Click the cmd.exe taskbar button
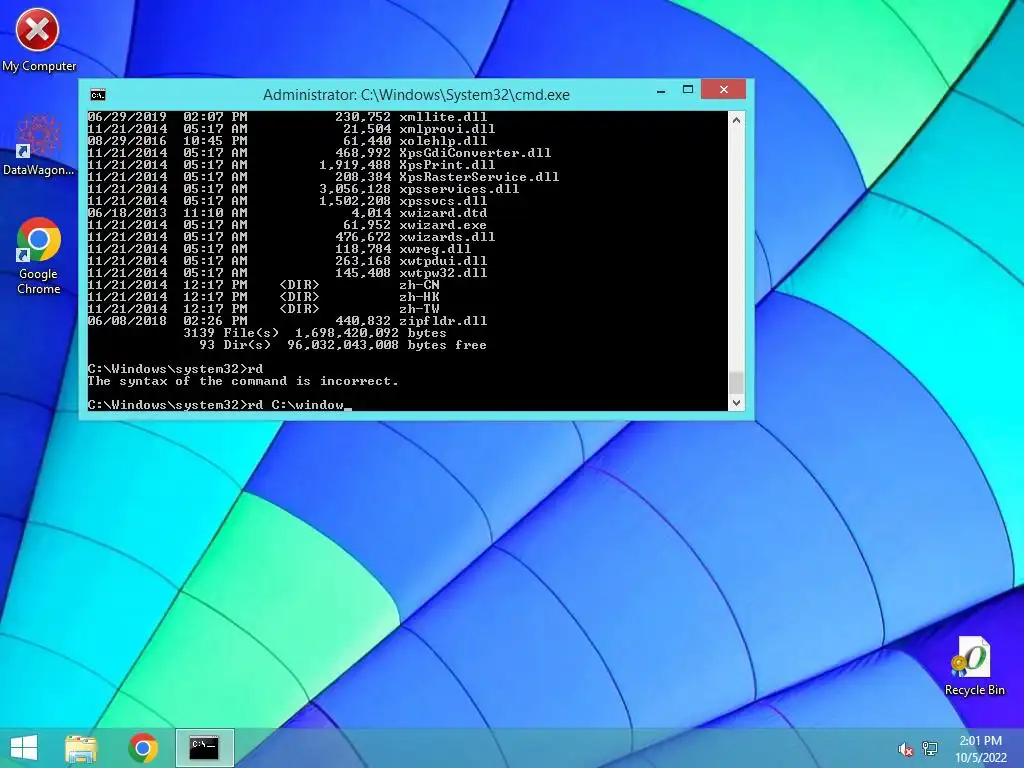The width and height of the screenshot is (1024, 768). 204,748
